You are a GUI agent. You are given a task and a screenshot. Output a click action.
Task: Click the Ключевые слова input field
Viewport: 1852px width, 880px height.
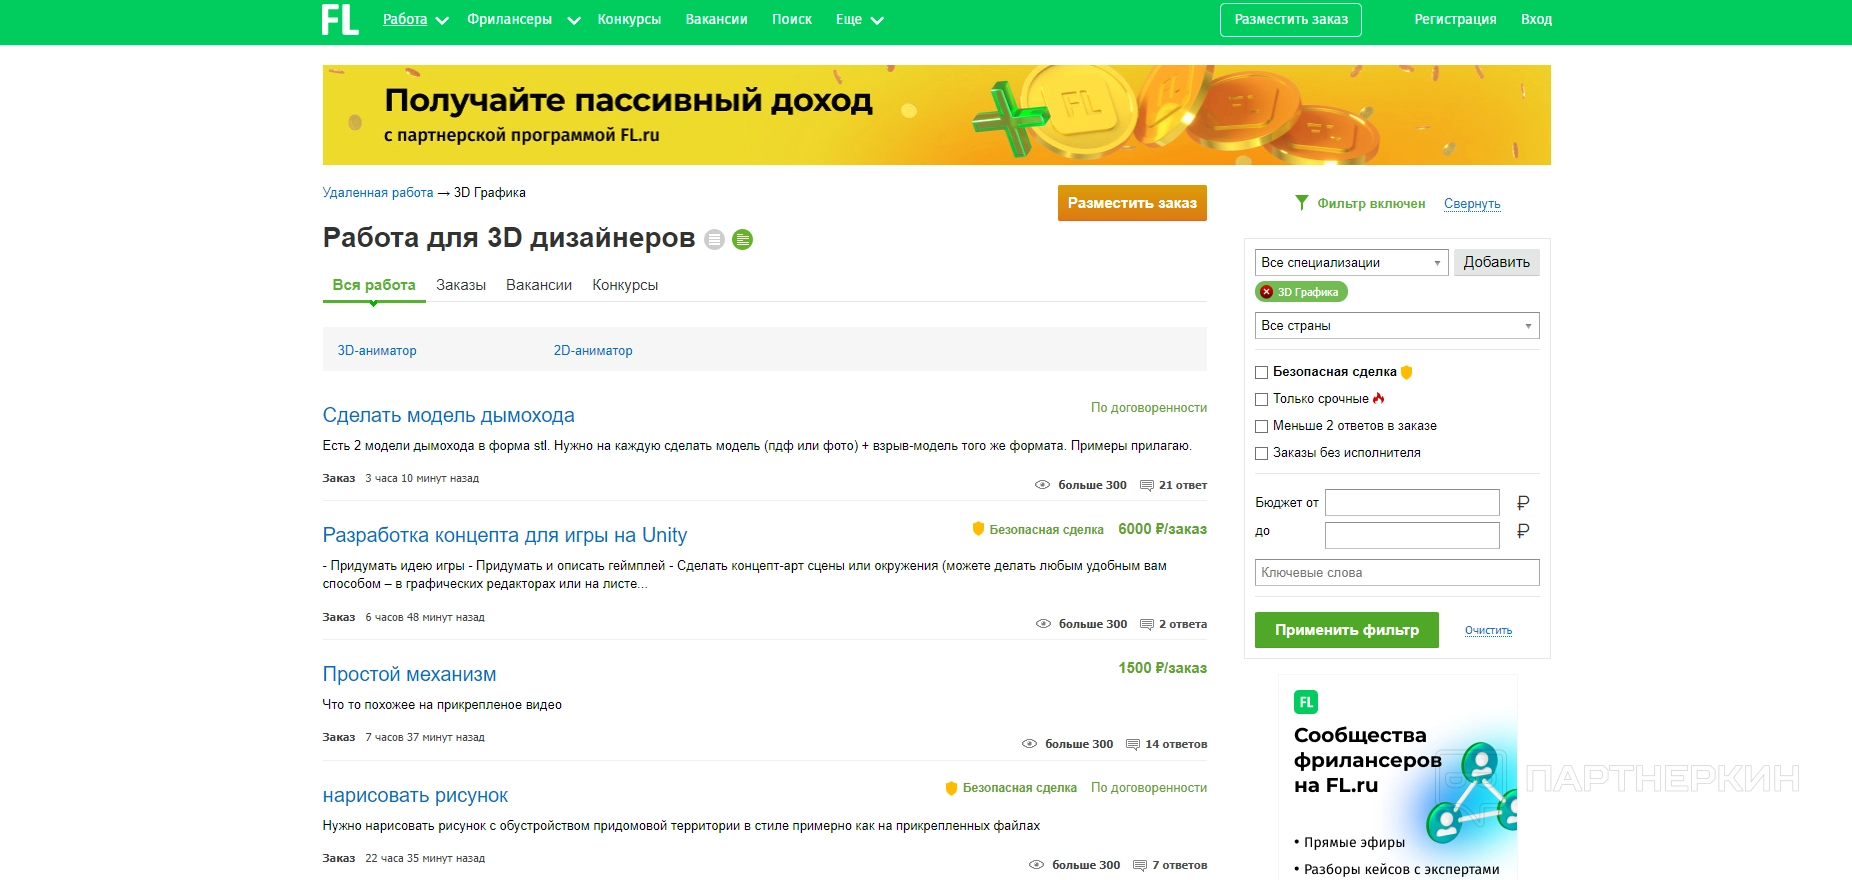[x=1396, y=573]
